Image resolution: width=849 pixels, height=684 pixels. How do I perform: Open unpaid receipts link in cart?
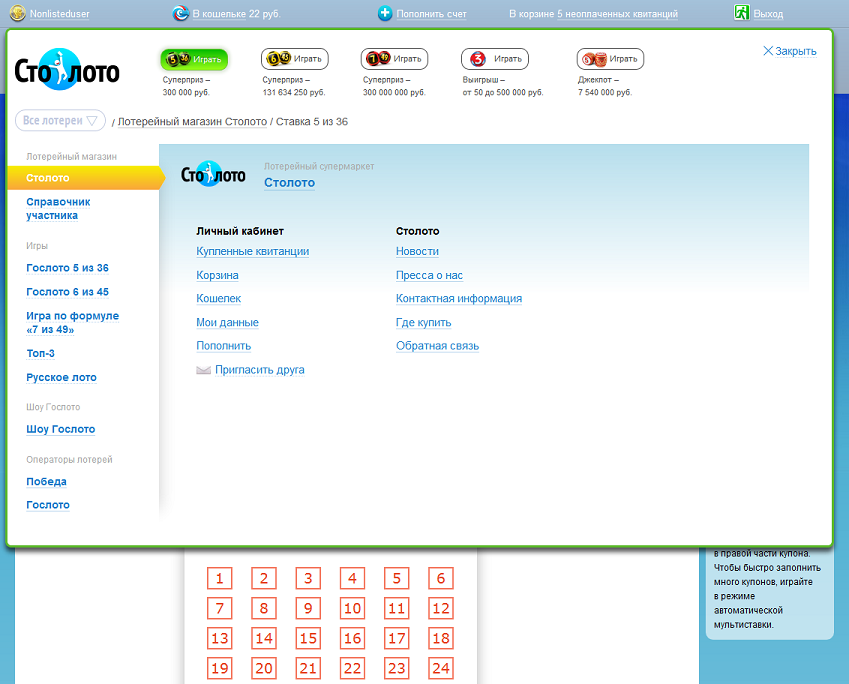tap(617, 14)
